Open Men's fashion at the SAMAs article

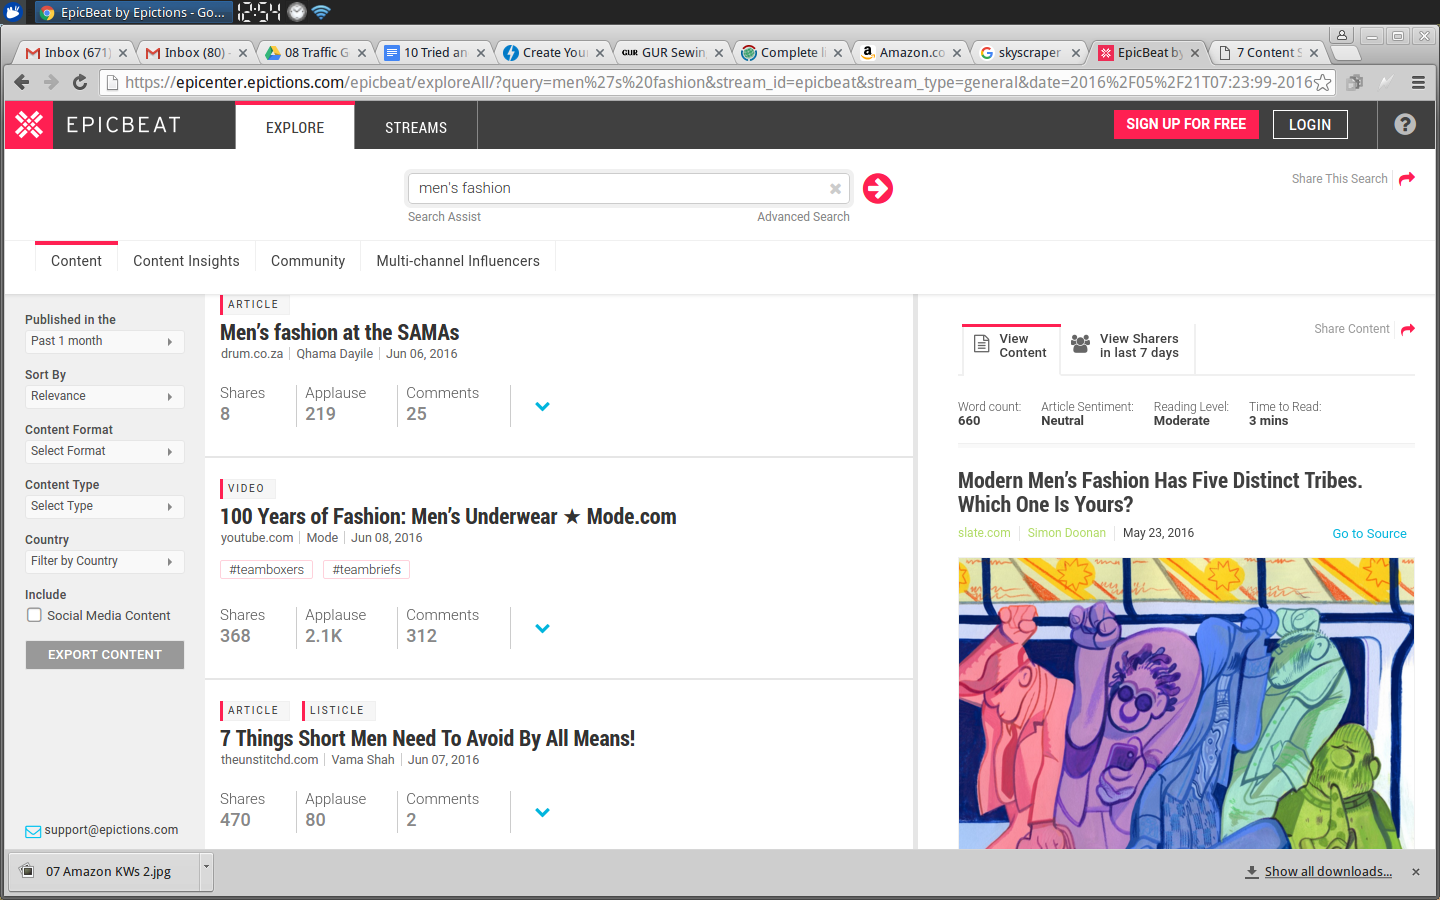(x=339, y=332)
